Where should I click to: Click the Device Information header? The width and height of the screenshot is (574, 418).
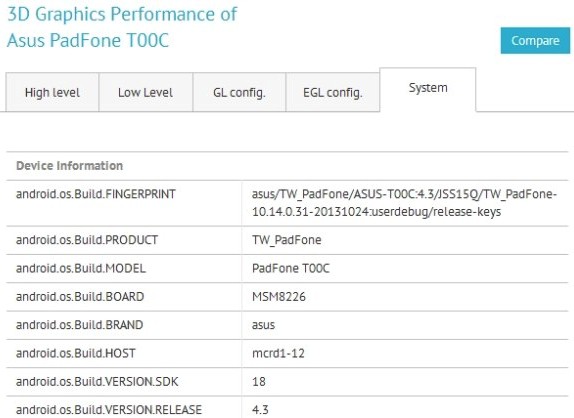coord(70,166)
